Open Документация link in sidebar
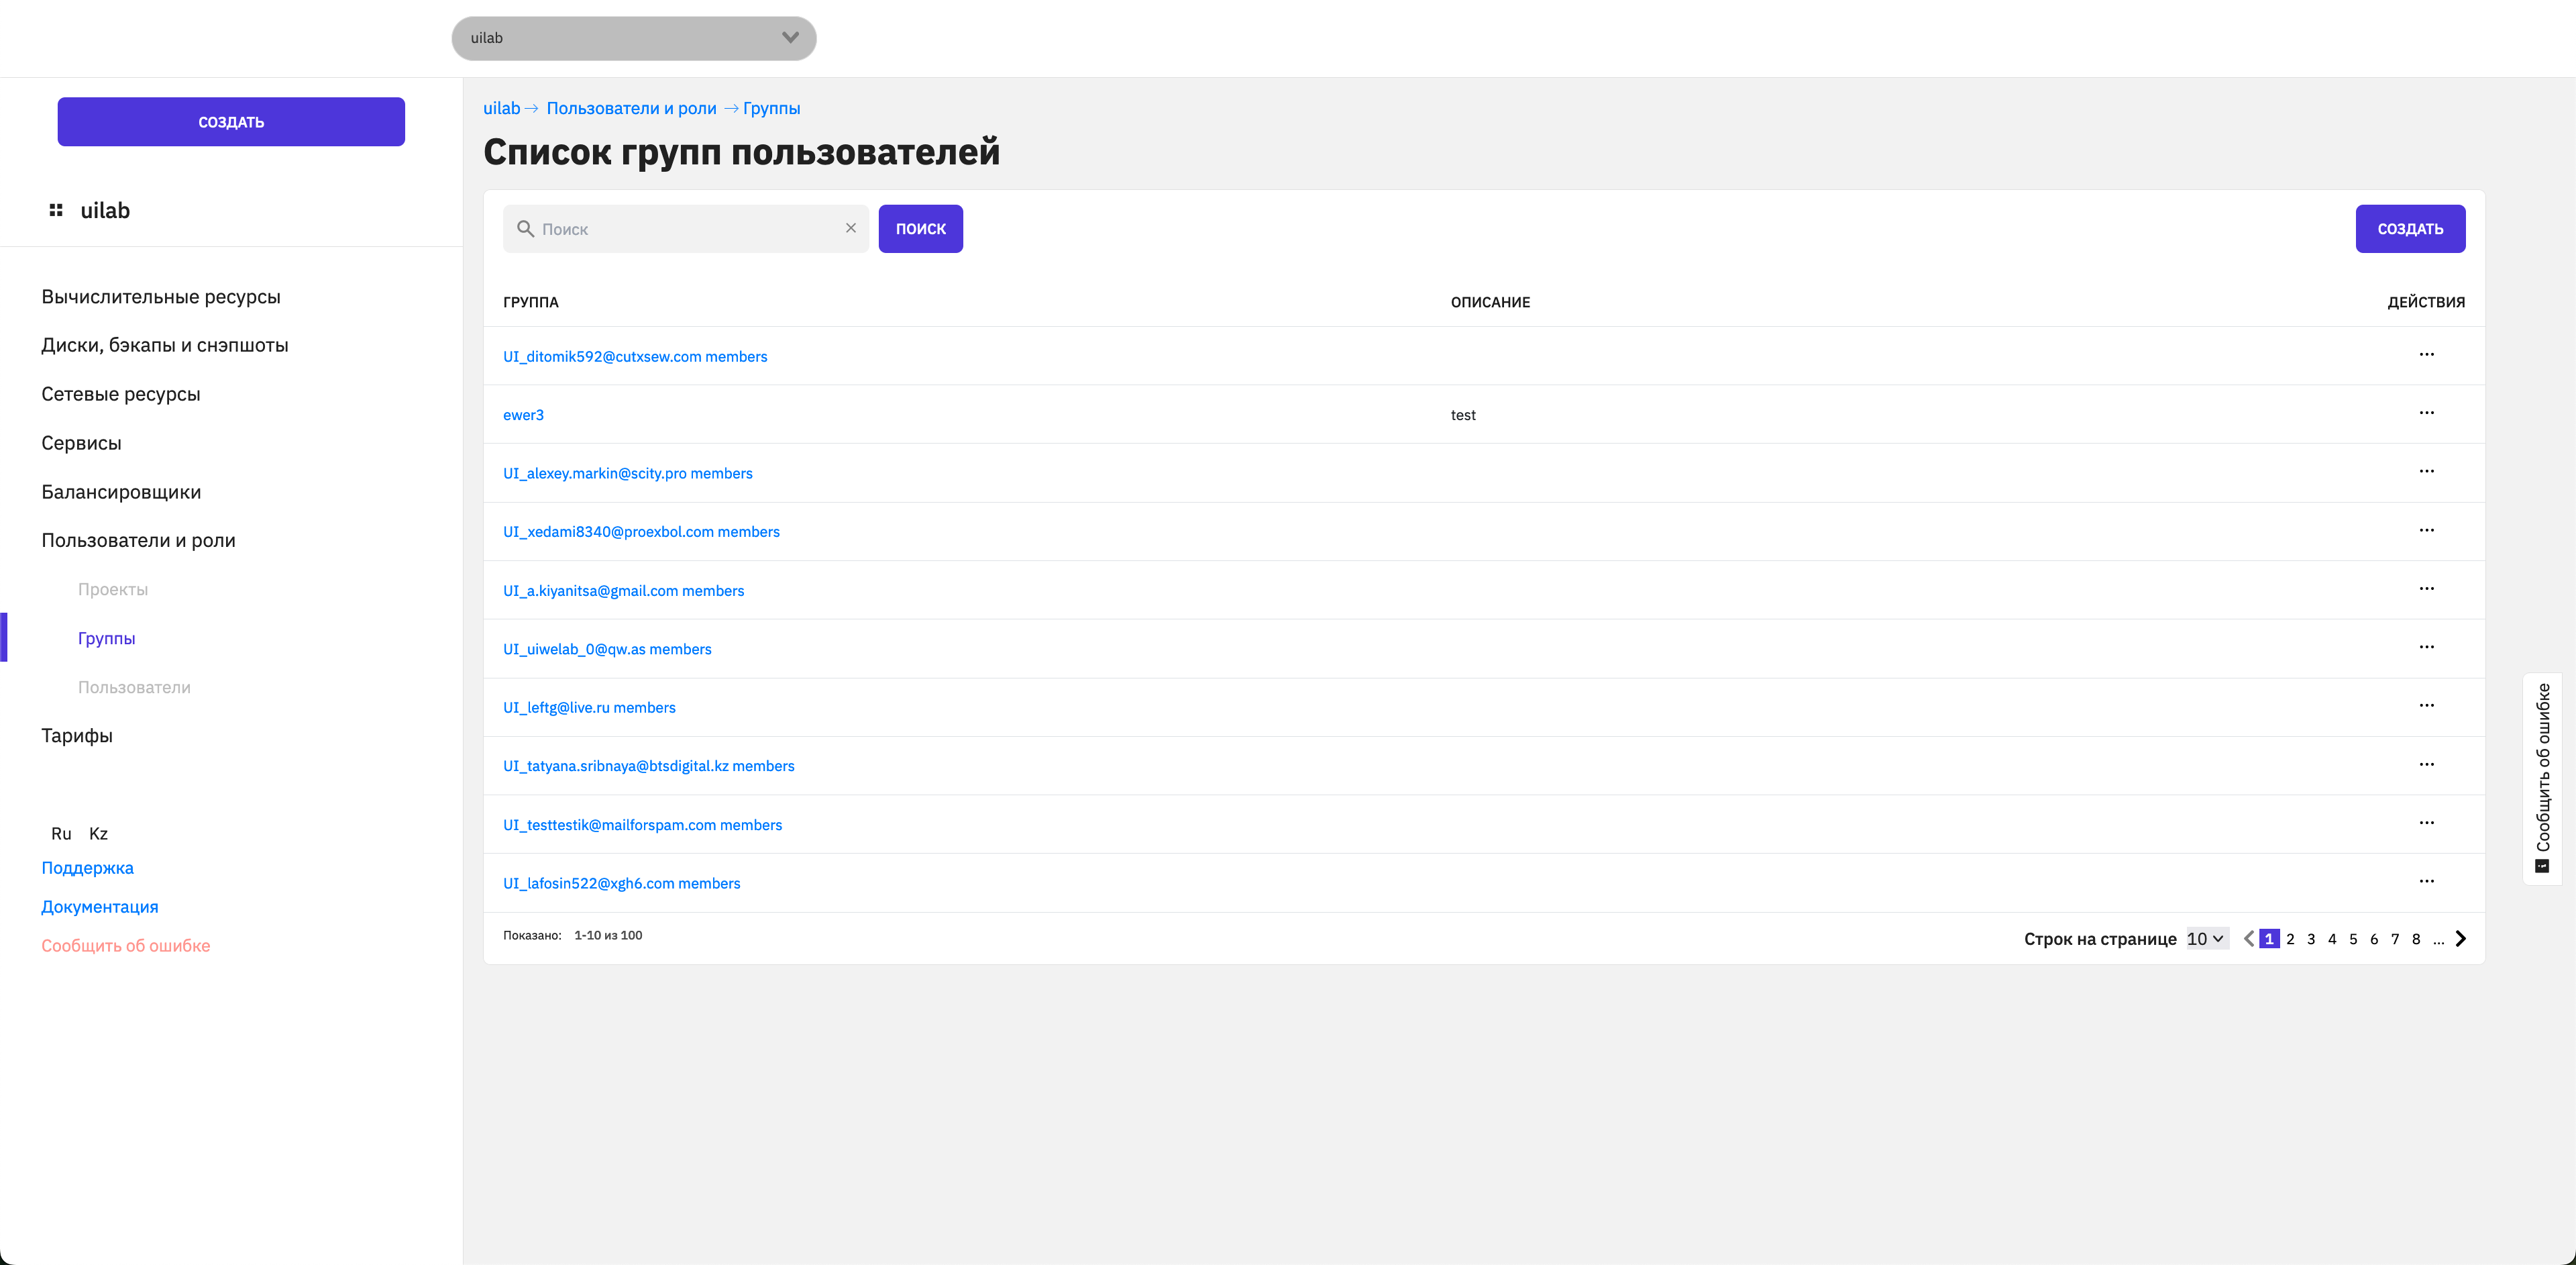The height and width of the screenshot is (1265, 2576). [100, 907]
